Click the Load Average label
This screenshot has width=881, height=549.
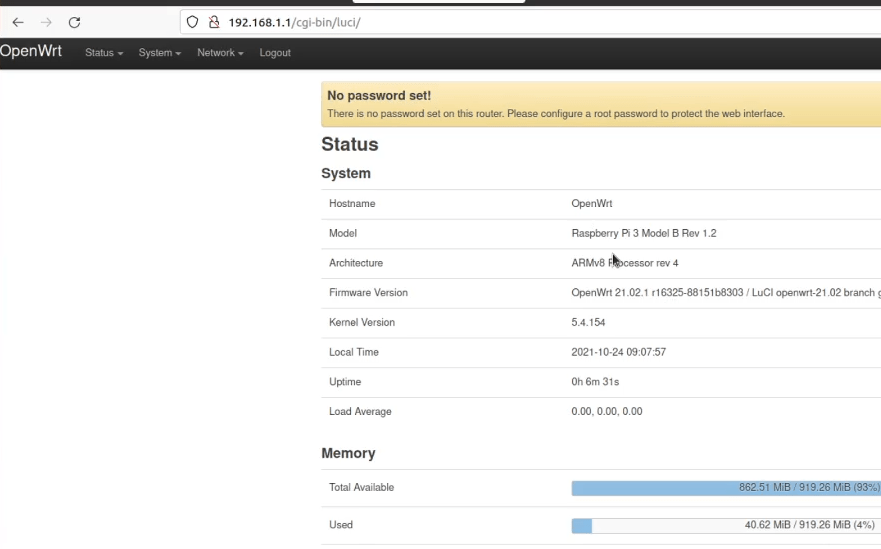pos(360,412)
